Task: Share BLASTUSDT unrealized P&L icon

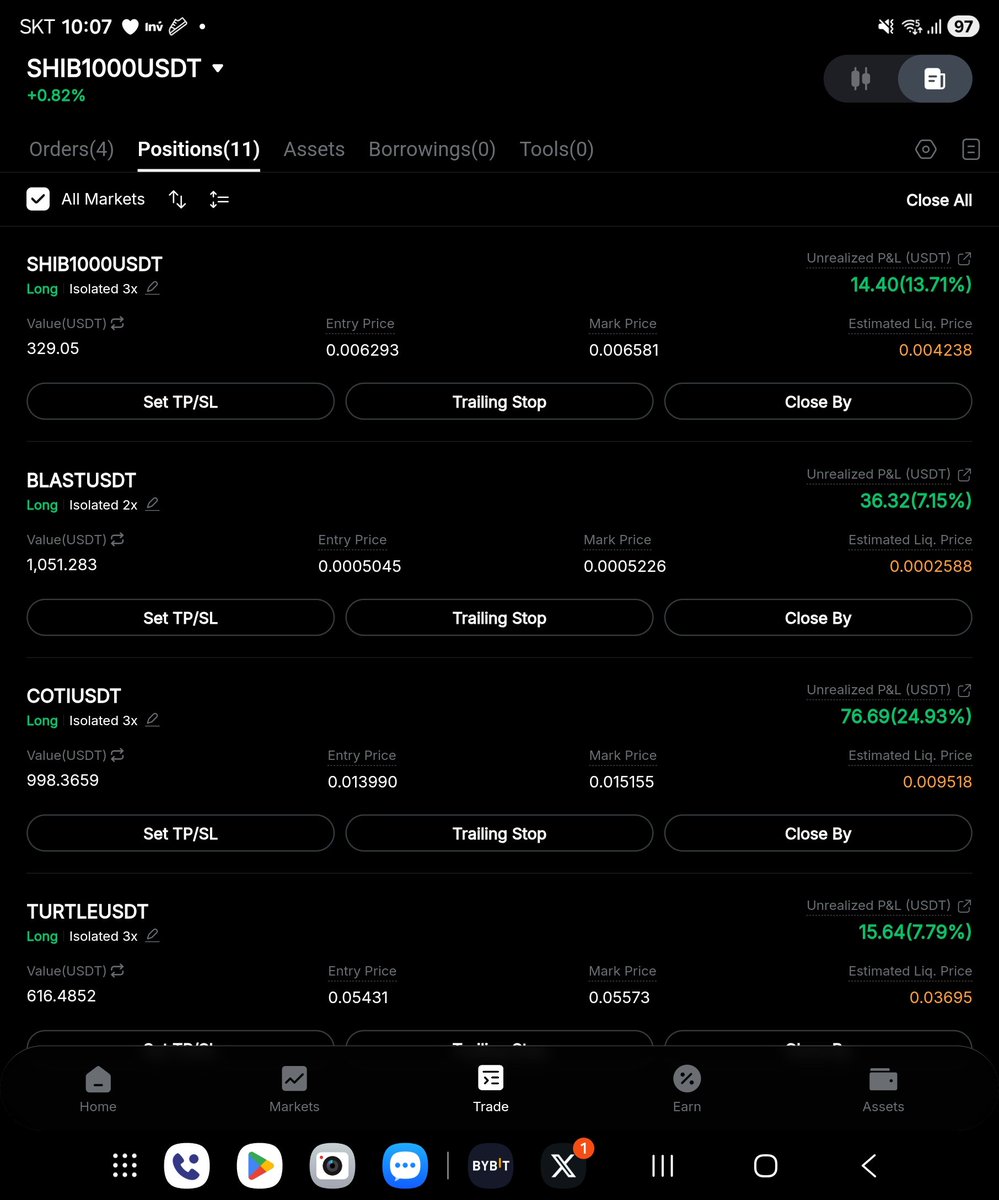Action: 964,474
